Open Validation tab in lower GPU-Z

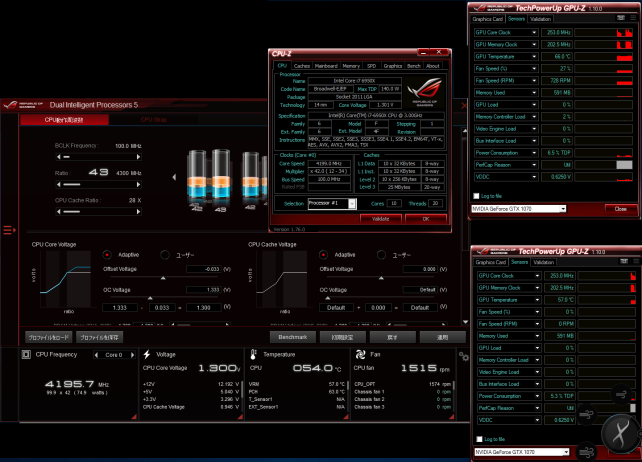click(544, 262)
